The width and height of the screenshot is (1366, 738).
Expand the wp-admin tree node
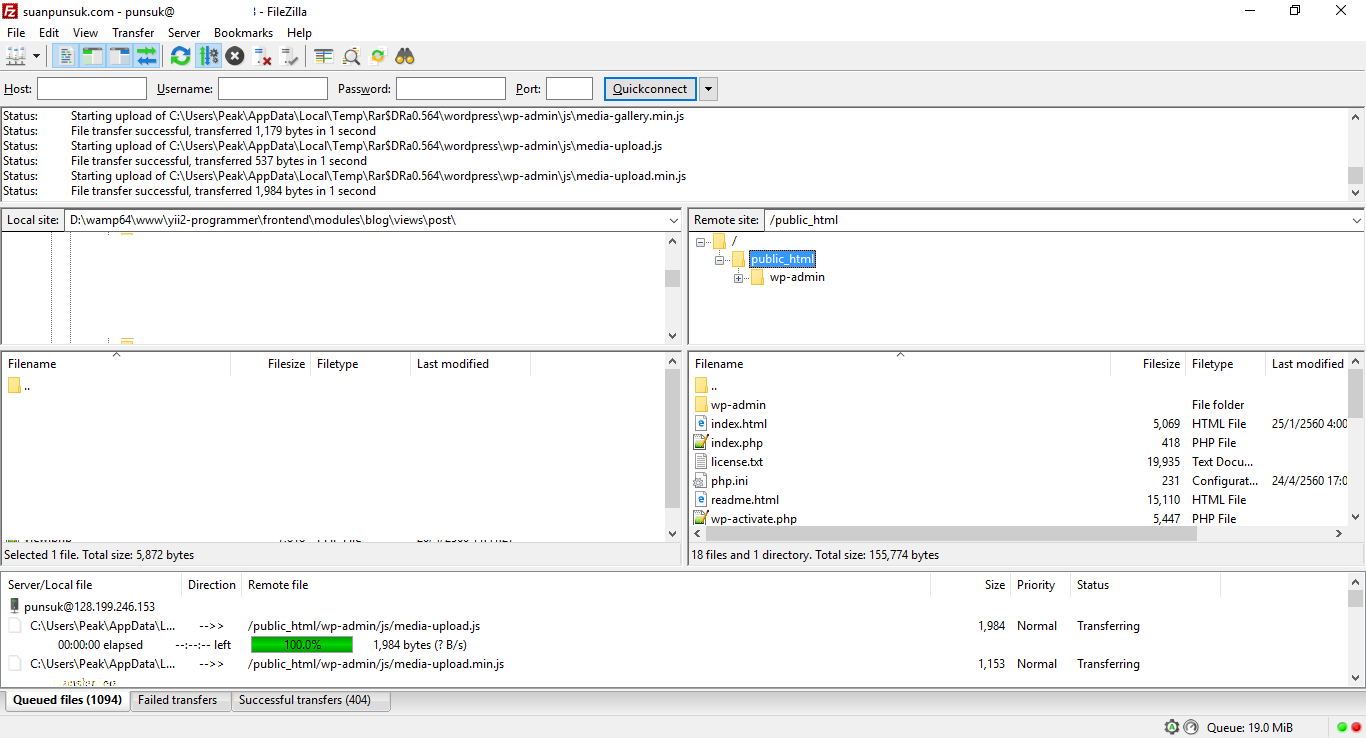pyautogui.click(x=739, y=278)
